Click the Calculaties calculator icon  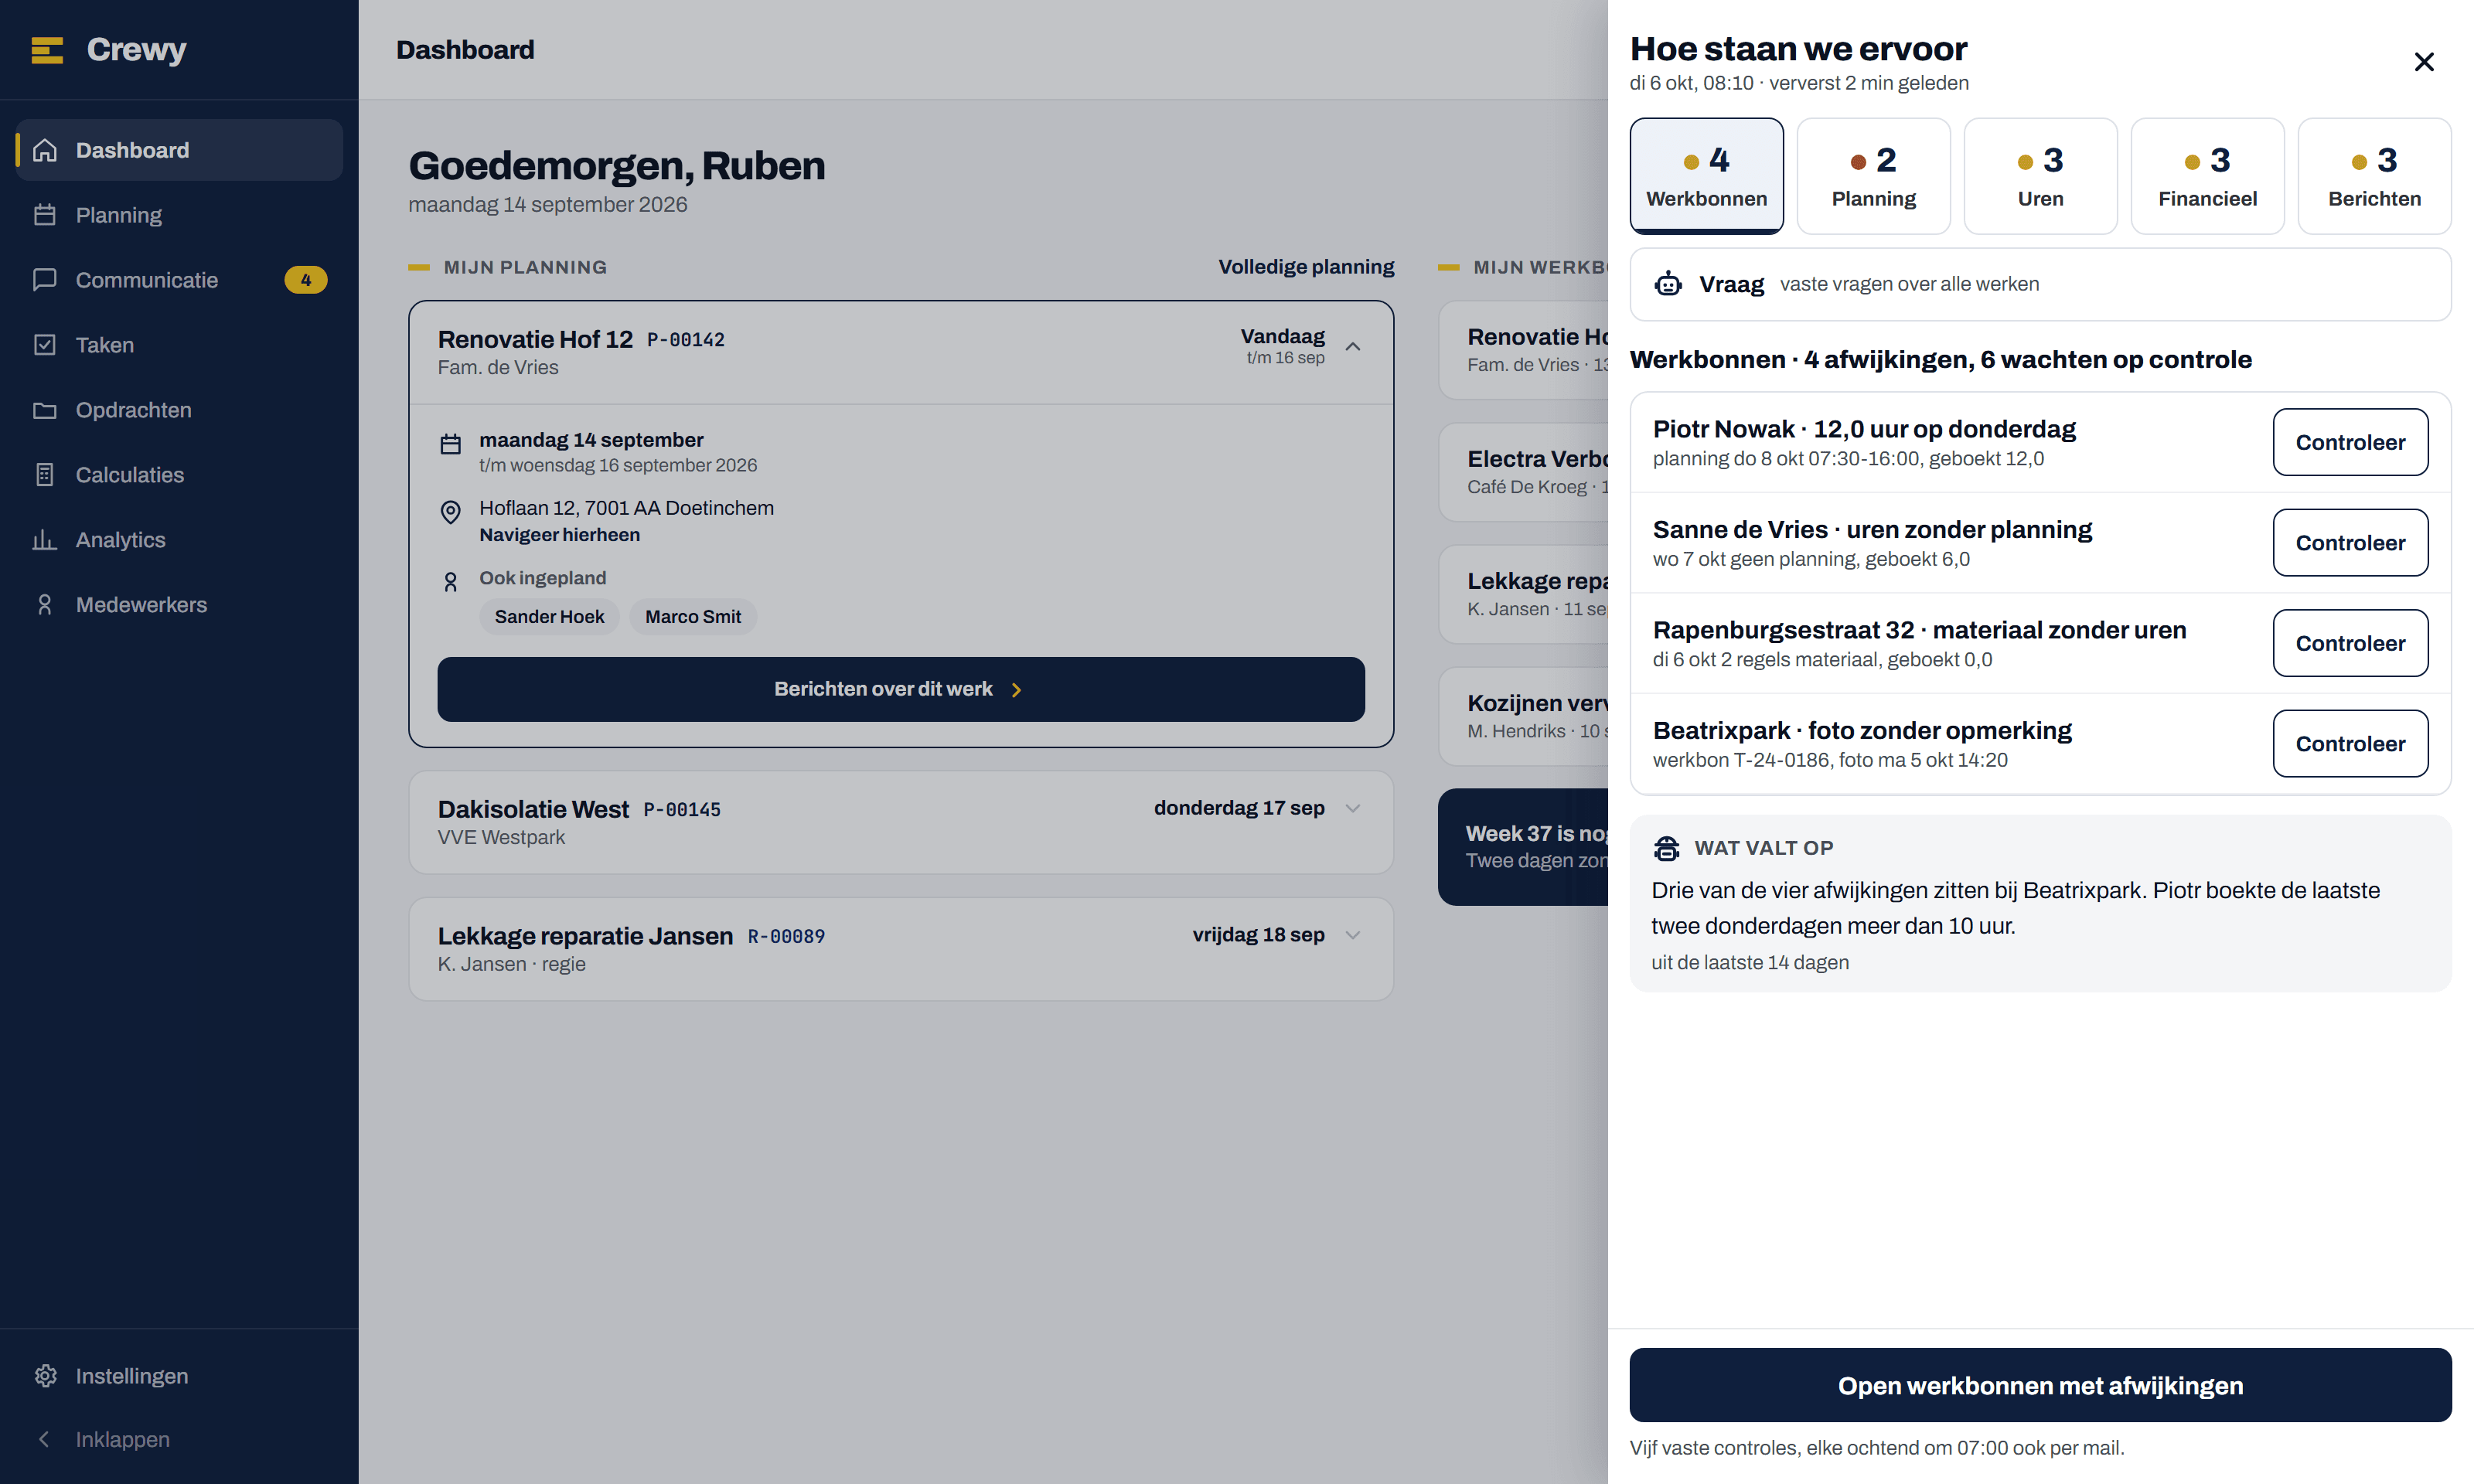tap(45, 475)
